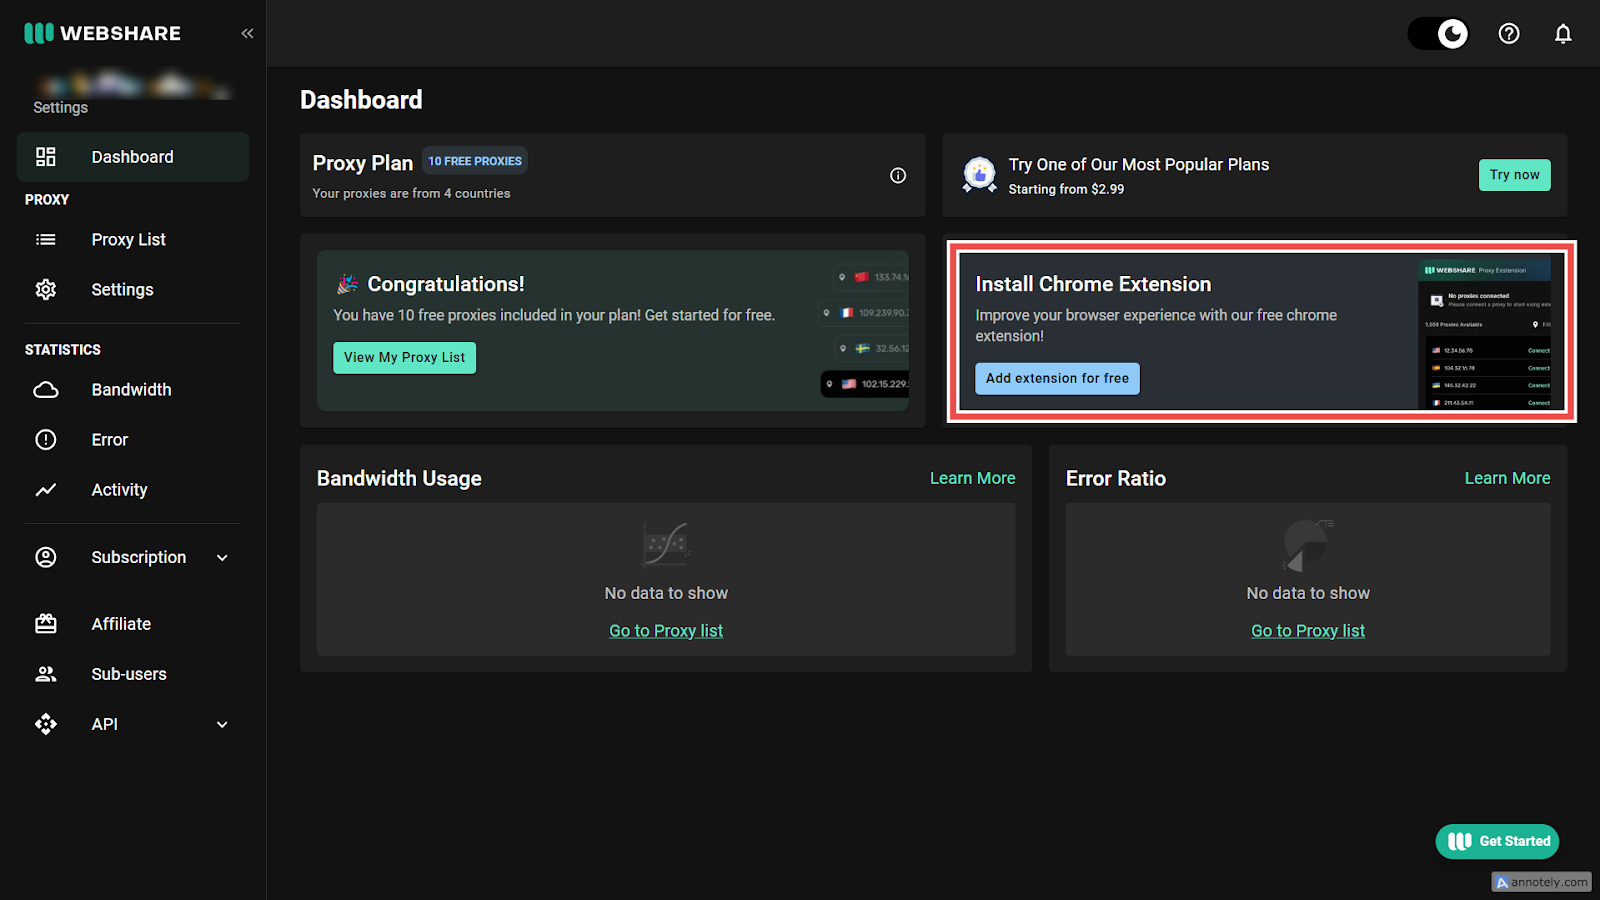Open Error statistics
This screenshot has width=1600, height=900.
(133, 440)
